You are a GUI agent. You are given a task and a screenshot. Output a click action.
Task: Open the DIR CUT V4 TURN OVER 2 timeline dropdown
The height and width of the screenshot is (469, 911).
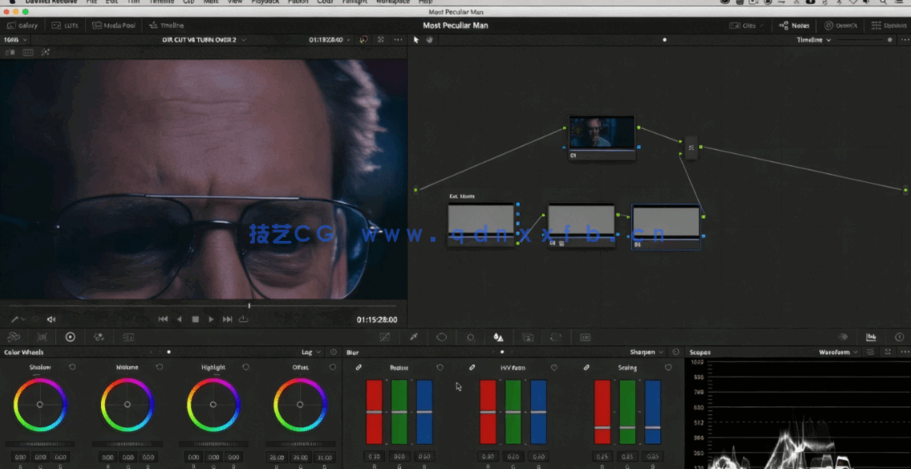pos(204,40)
